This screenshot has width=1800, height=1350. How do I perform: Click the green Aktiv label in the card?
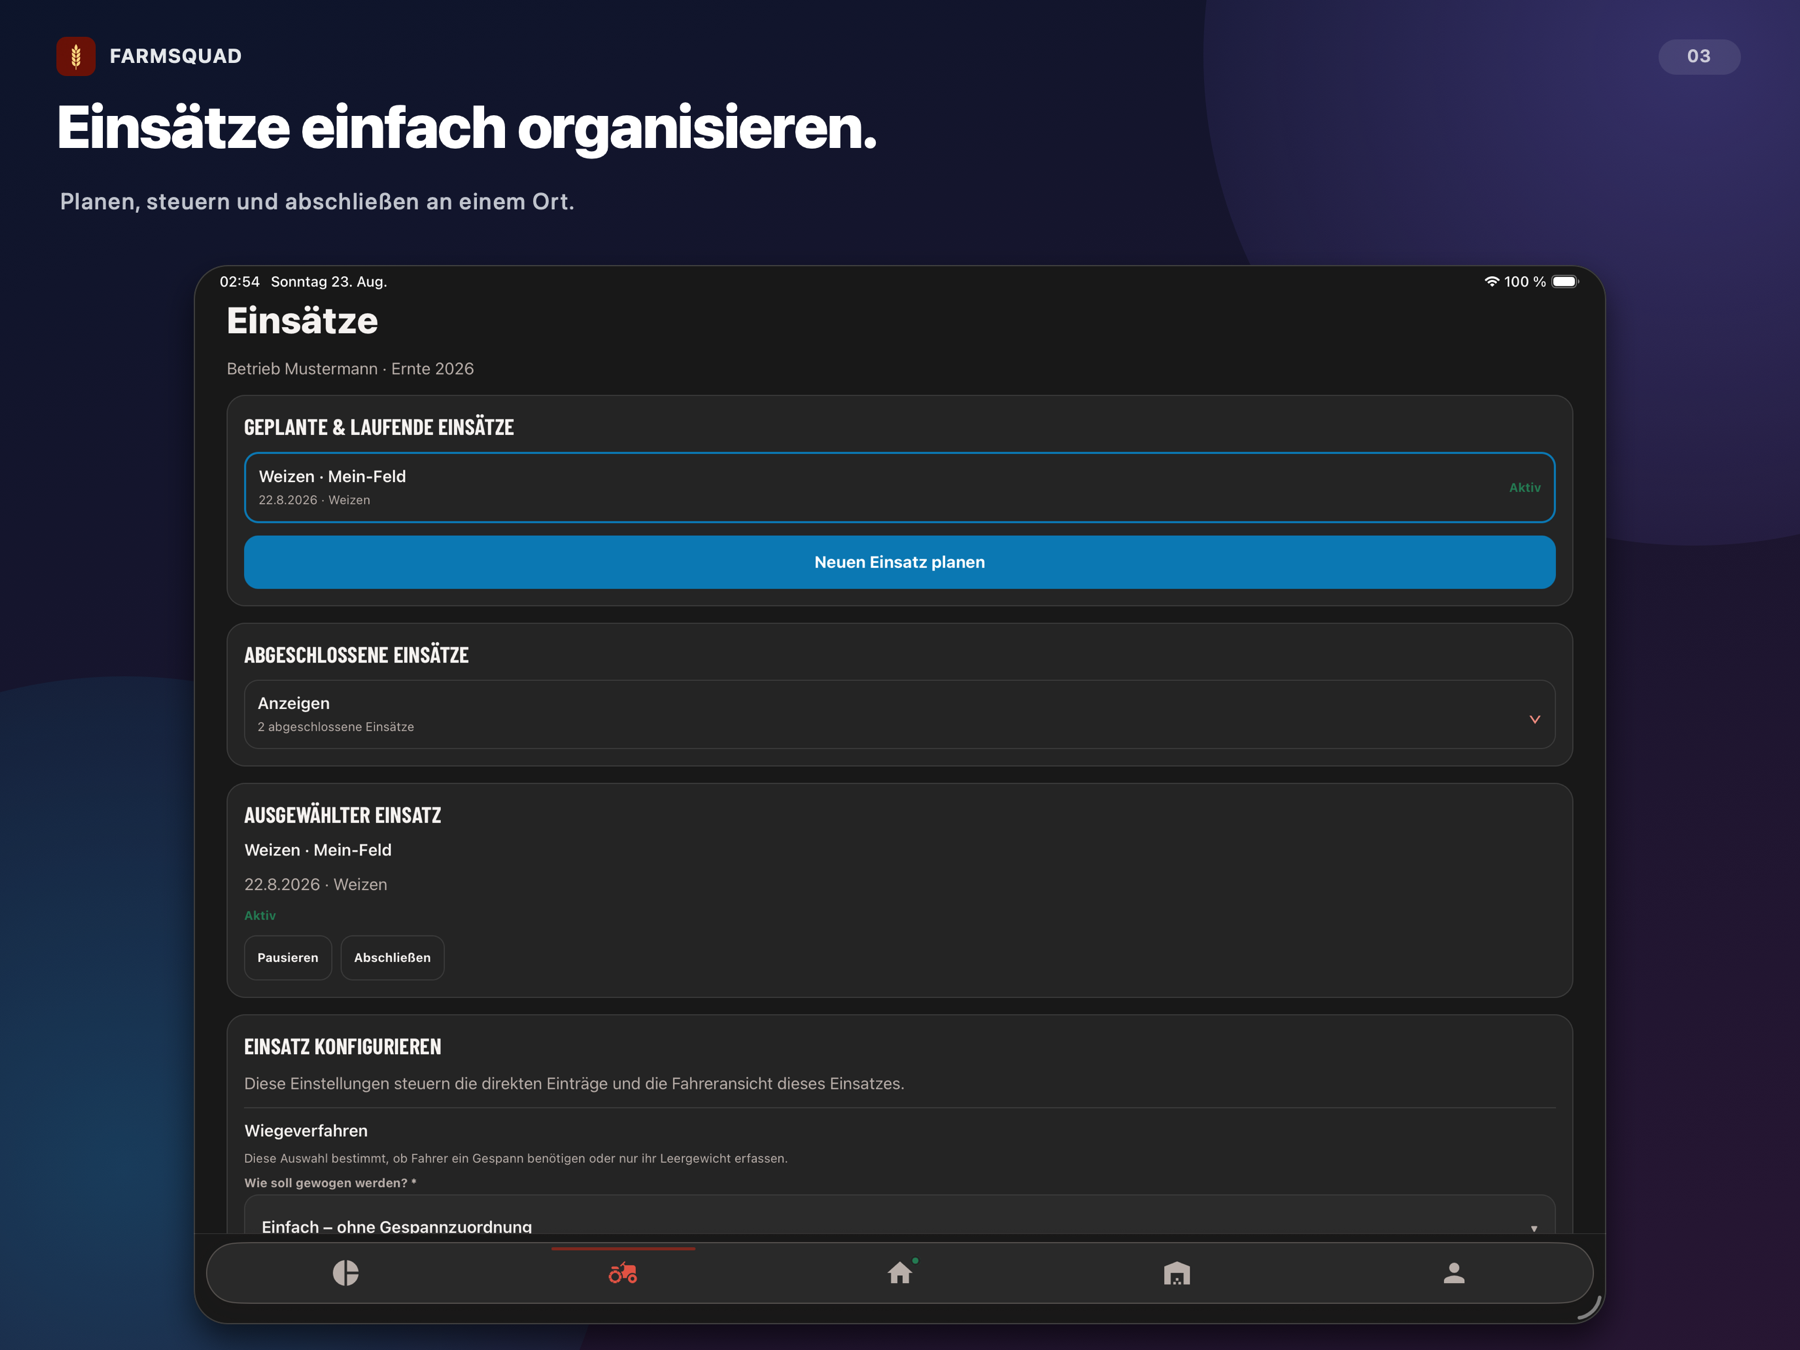1525,488
